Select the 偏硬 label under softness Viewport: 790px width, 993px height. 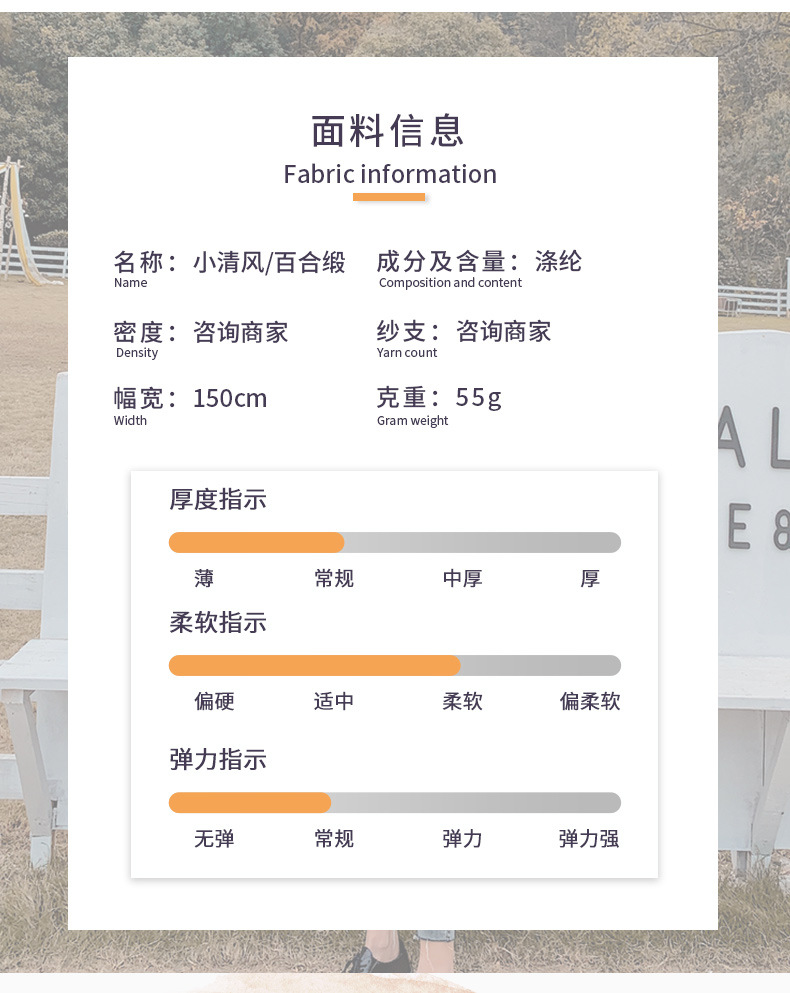pyautogui.click(x=214, y=702)
